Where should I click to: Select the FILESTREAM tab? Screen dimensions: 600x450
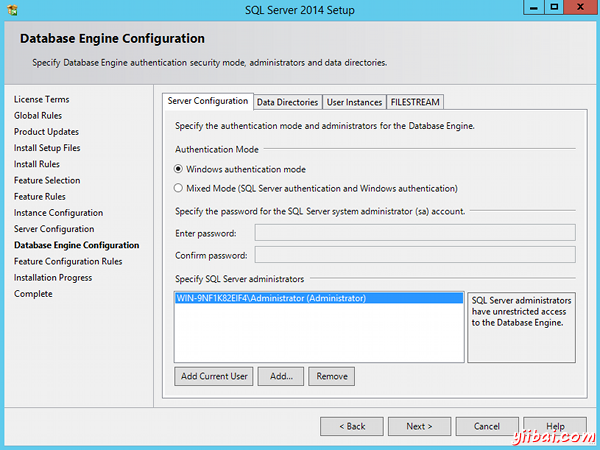[x=414, y=102]
